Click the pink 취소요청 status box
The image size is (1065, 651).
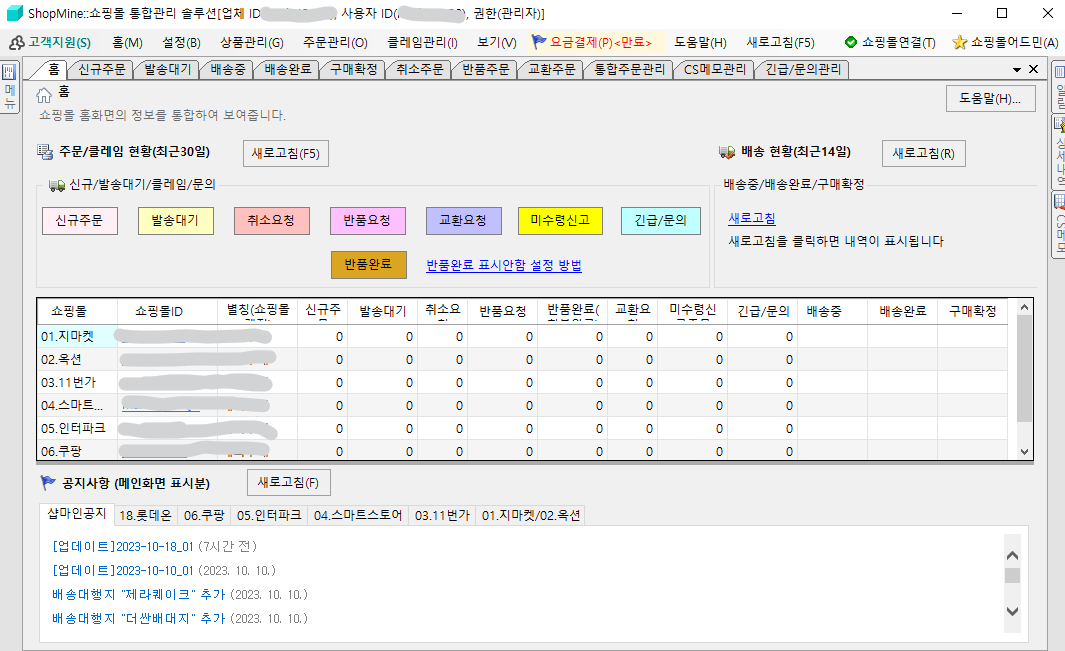click(271, 221)
